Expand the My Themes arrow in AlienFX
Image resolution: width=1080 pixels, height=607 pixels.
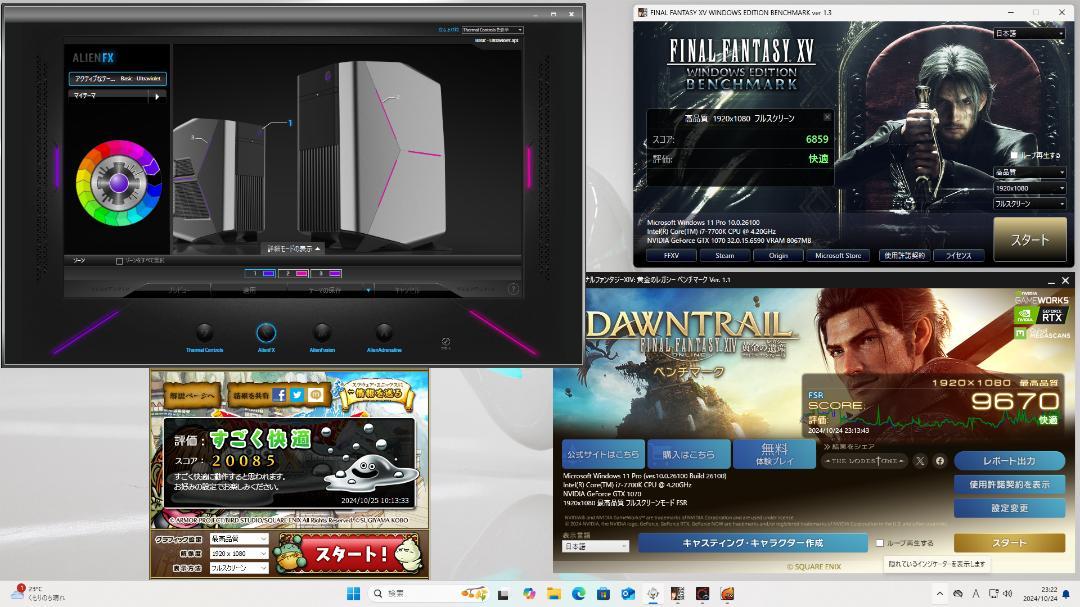[x=157, y=96]
